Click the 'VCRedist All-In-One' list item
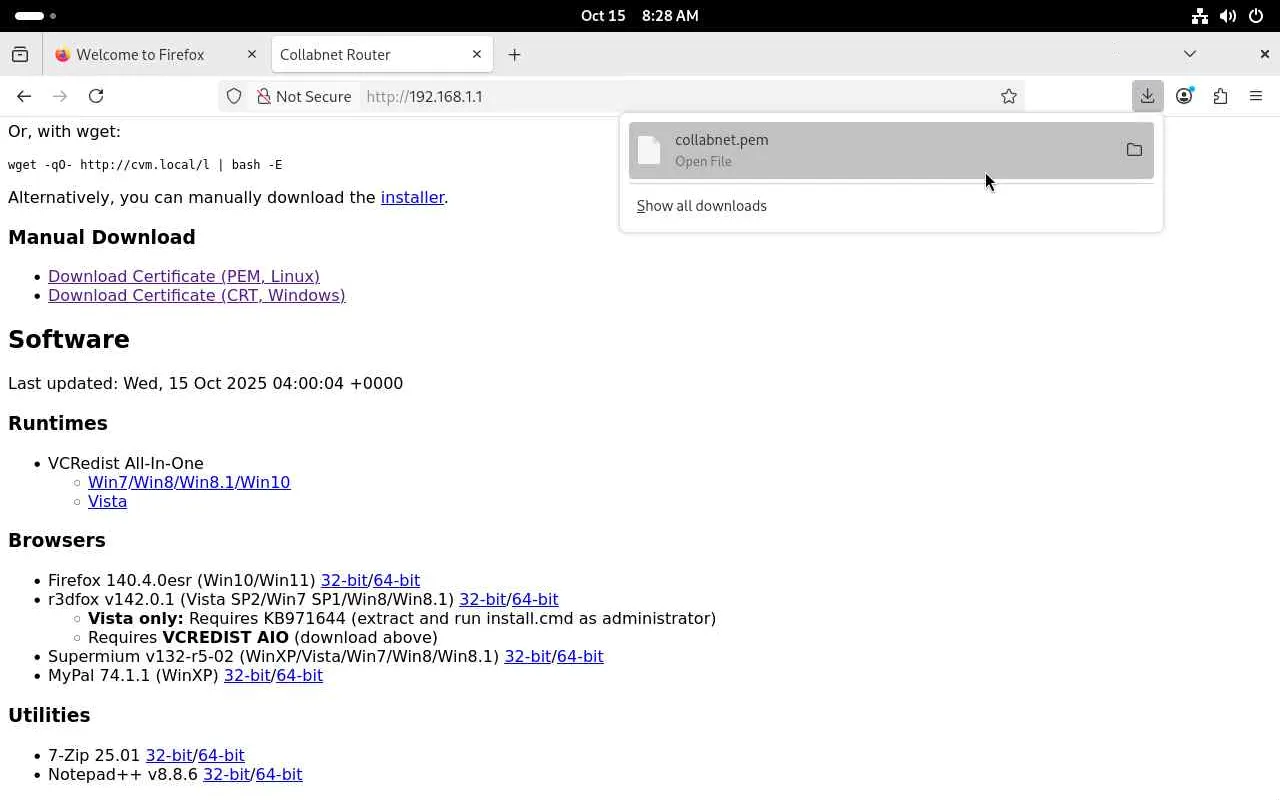 (x=126, y=463)
